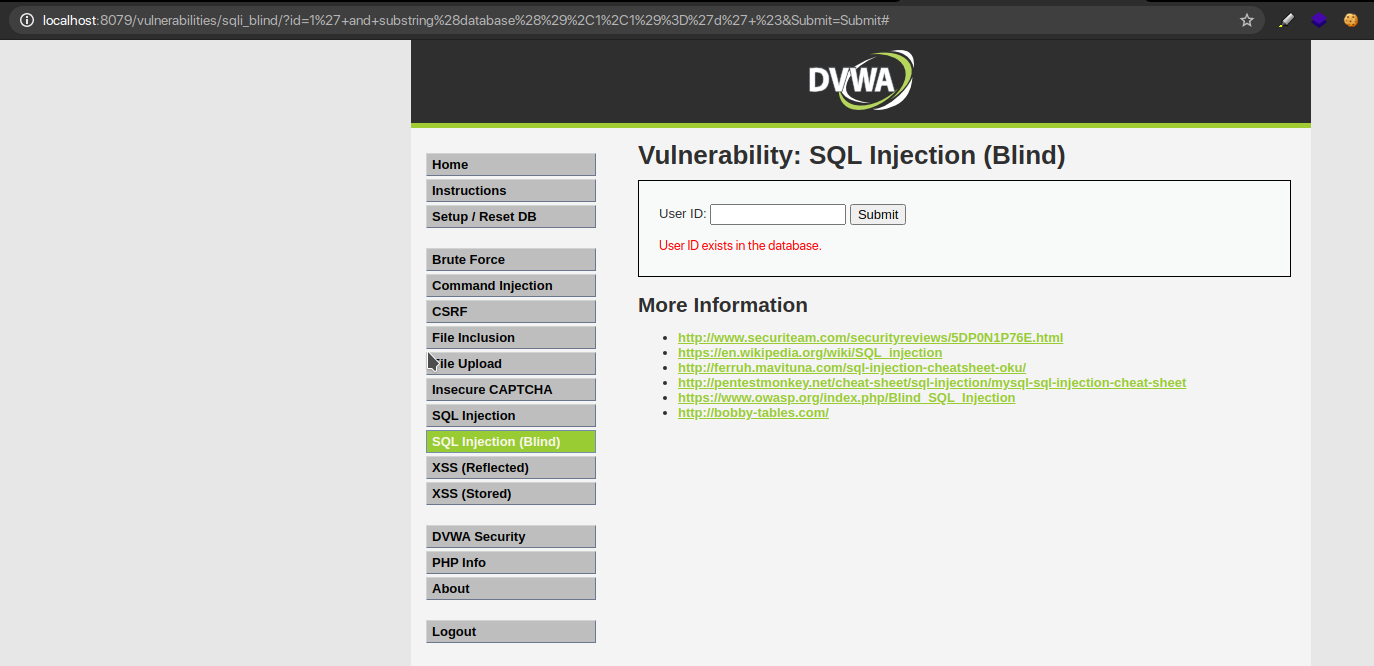Click the site information icon before localhost
The height and width of the screenshot is (666, 1374).
coord(26,20)
